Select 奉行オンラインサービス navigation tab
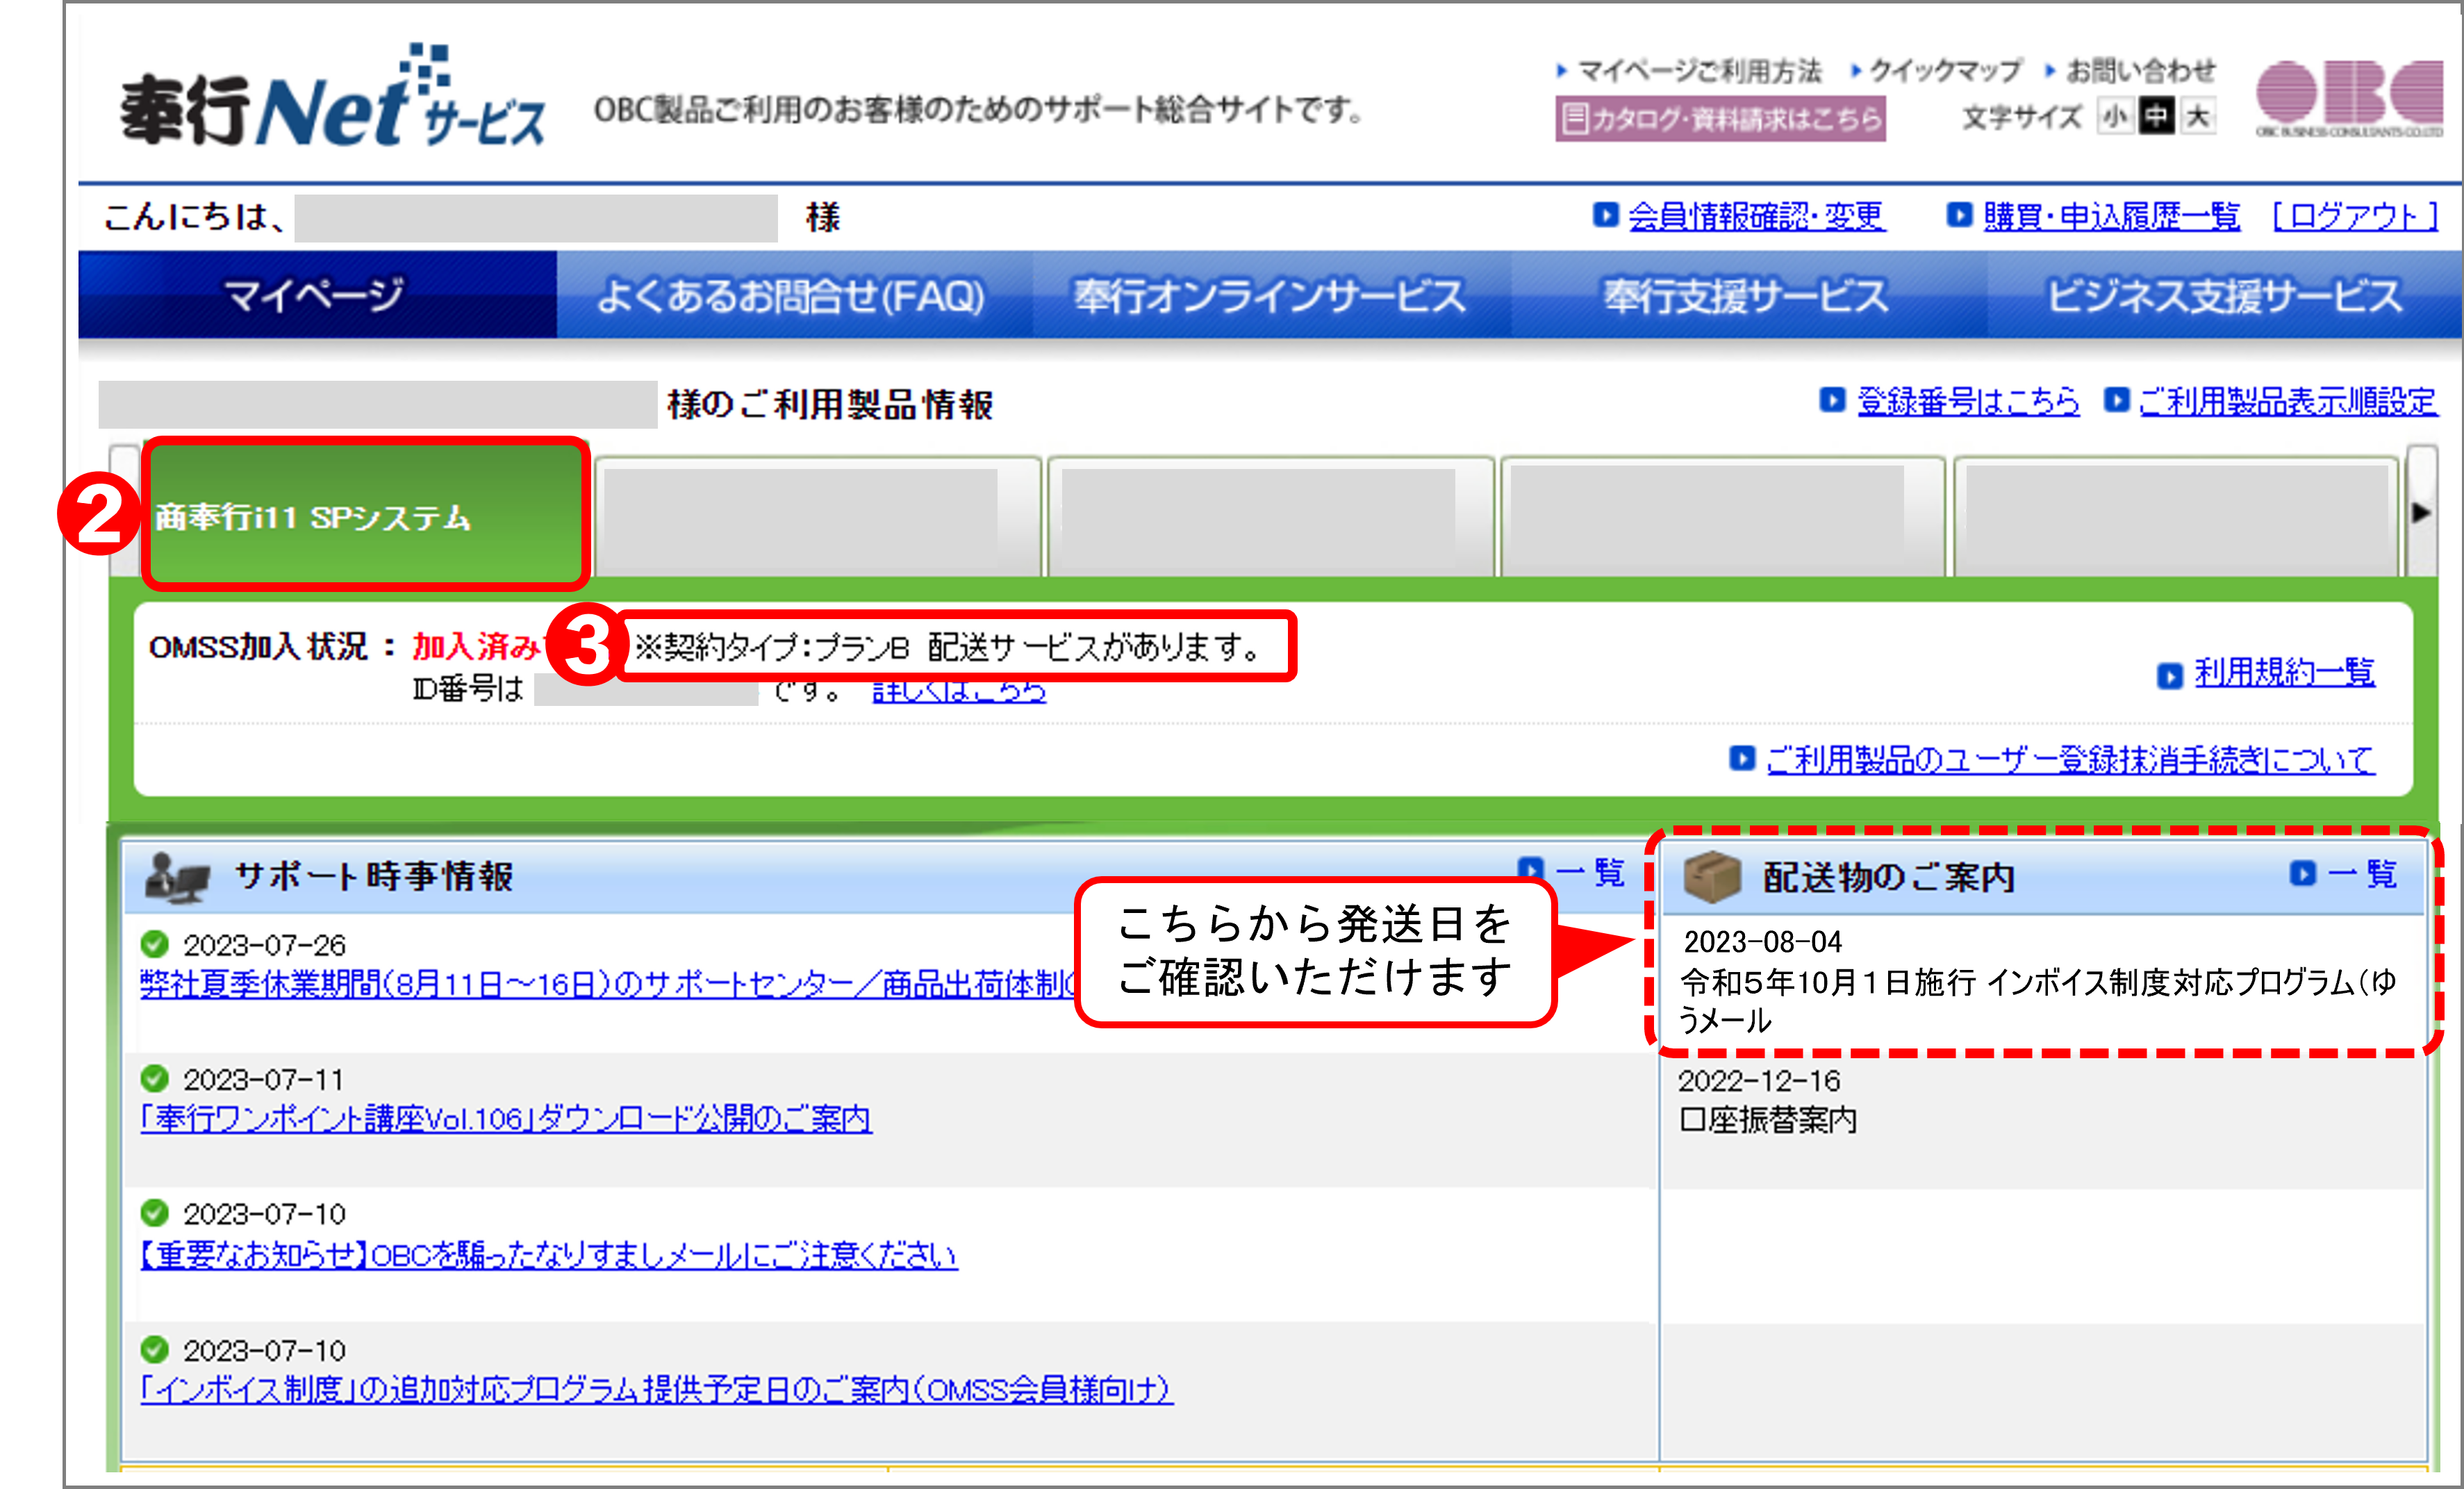 tap(1271, 295)
